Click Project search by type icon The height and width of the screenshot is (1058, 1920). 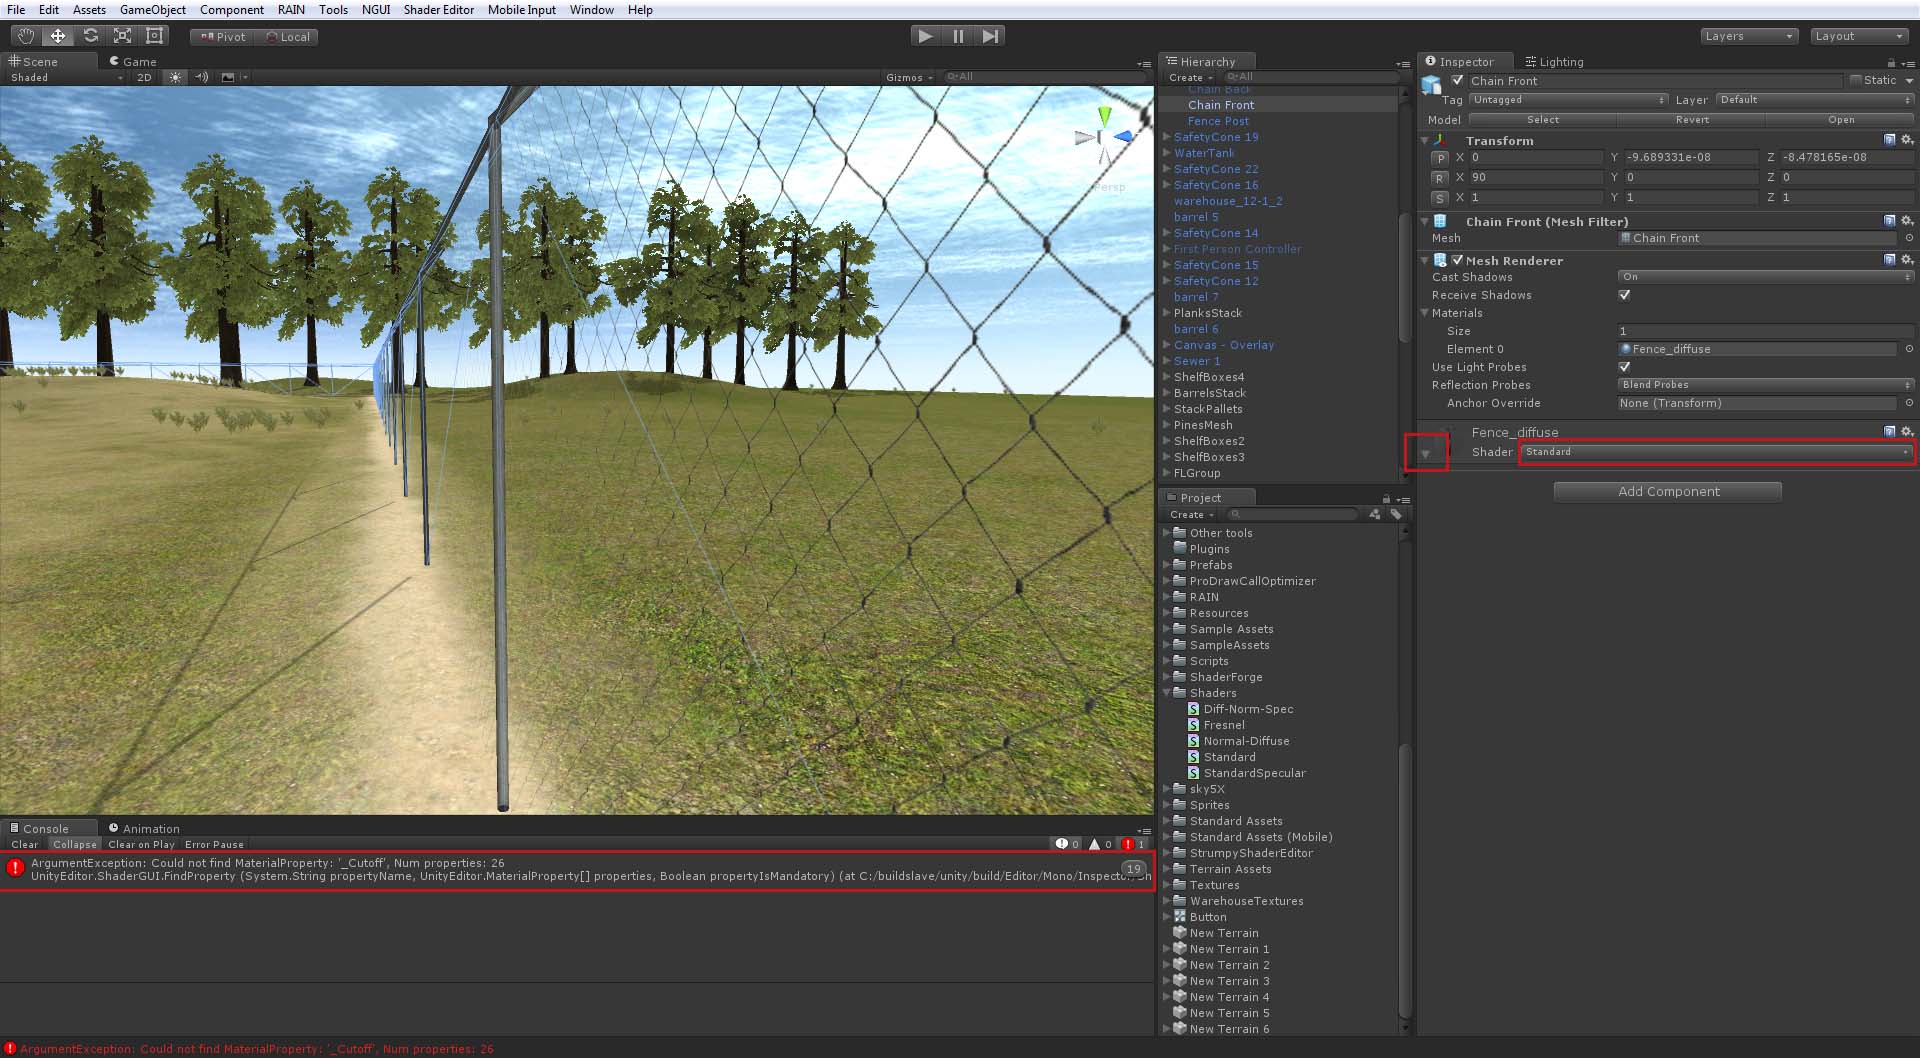point(1375,514)
